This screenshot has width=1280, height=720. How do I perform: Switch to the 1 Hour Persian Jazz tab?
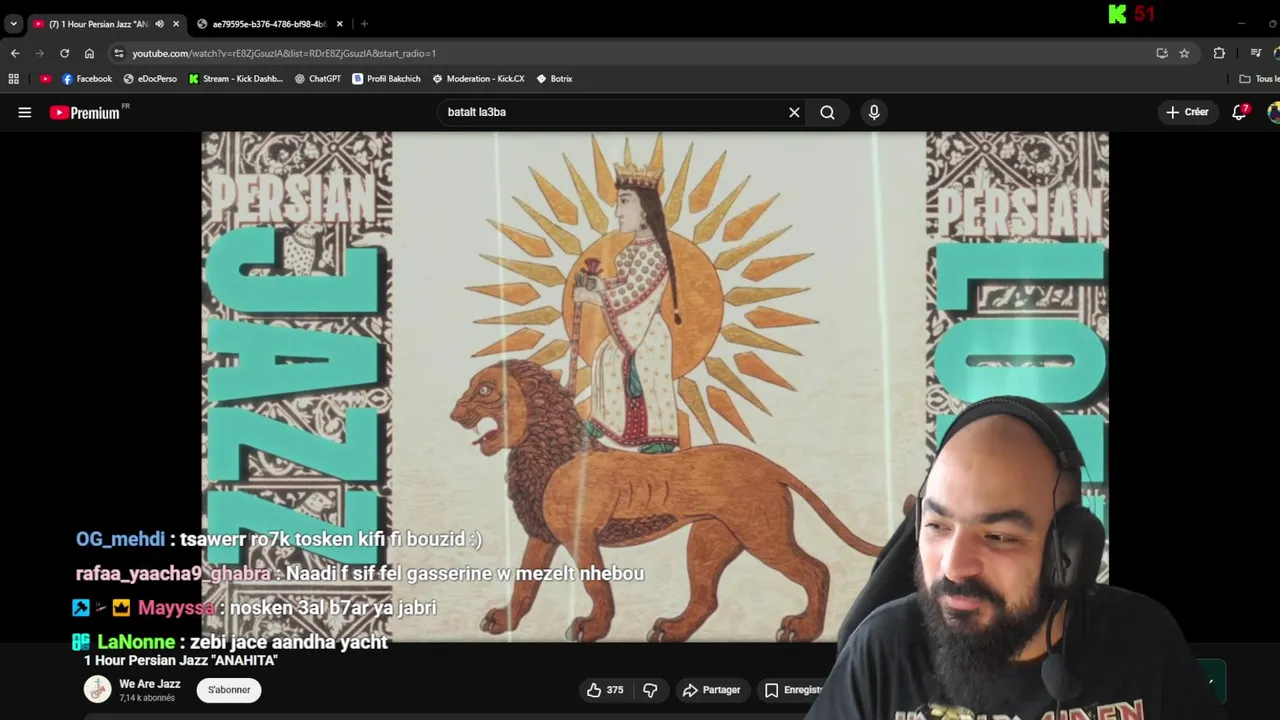[98, 24]
